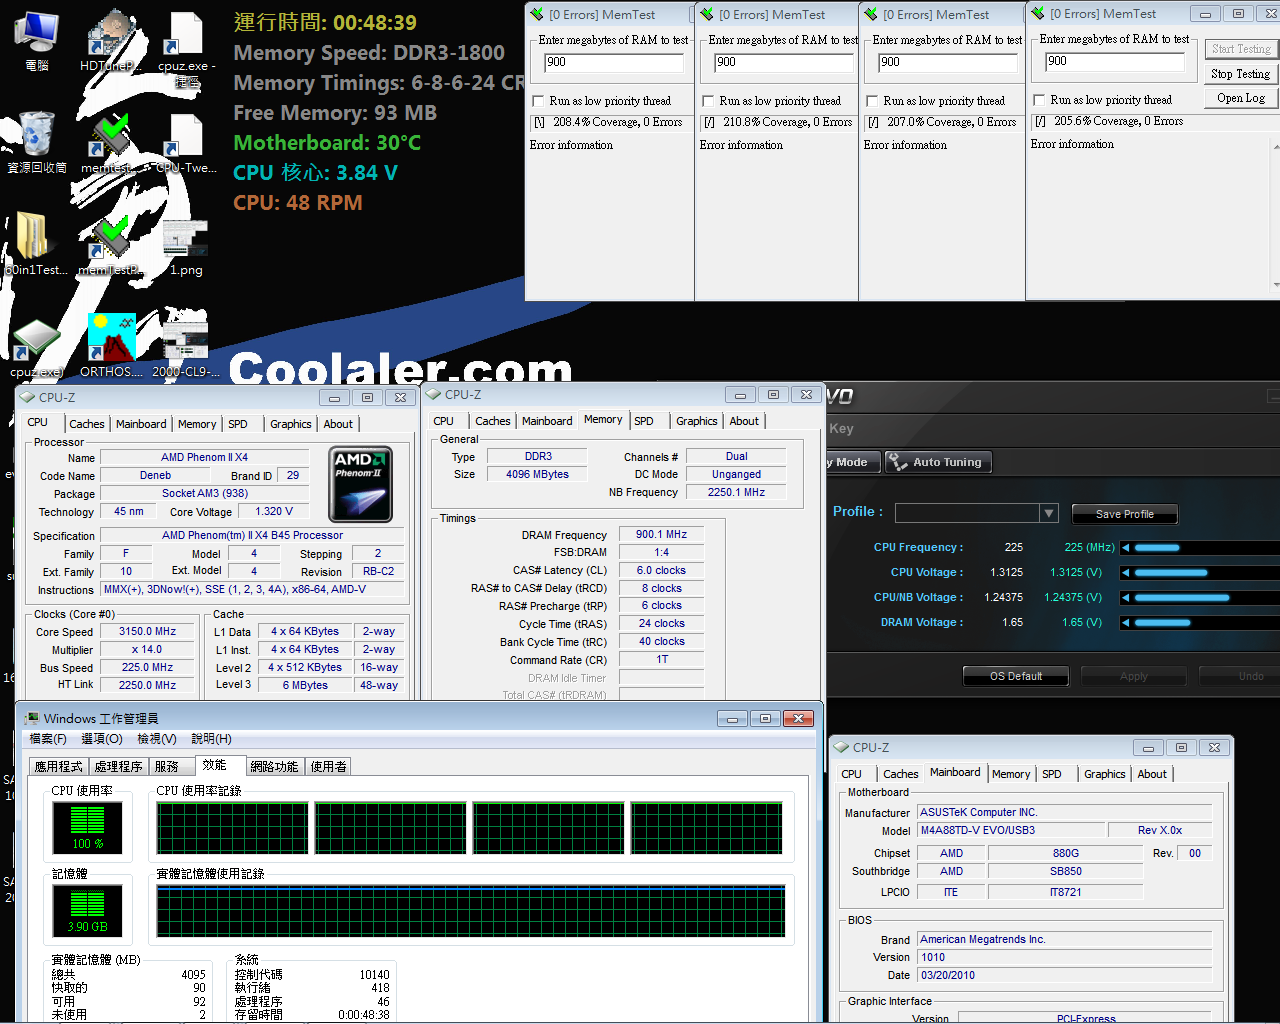
Task: Click the DRAM Frequency value 900.1 MHz
Action: point(661,534)
